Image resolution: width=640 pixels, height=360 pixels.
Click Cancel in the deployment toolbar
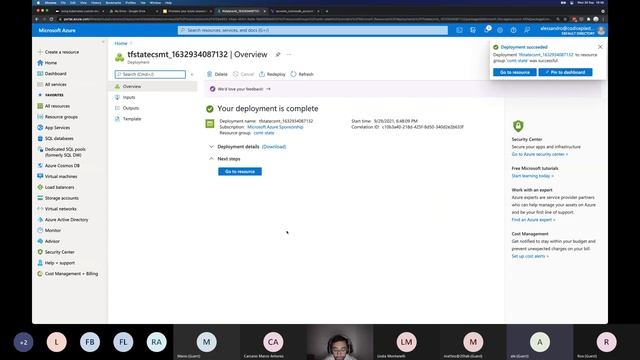243,74
